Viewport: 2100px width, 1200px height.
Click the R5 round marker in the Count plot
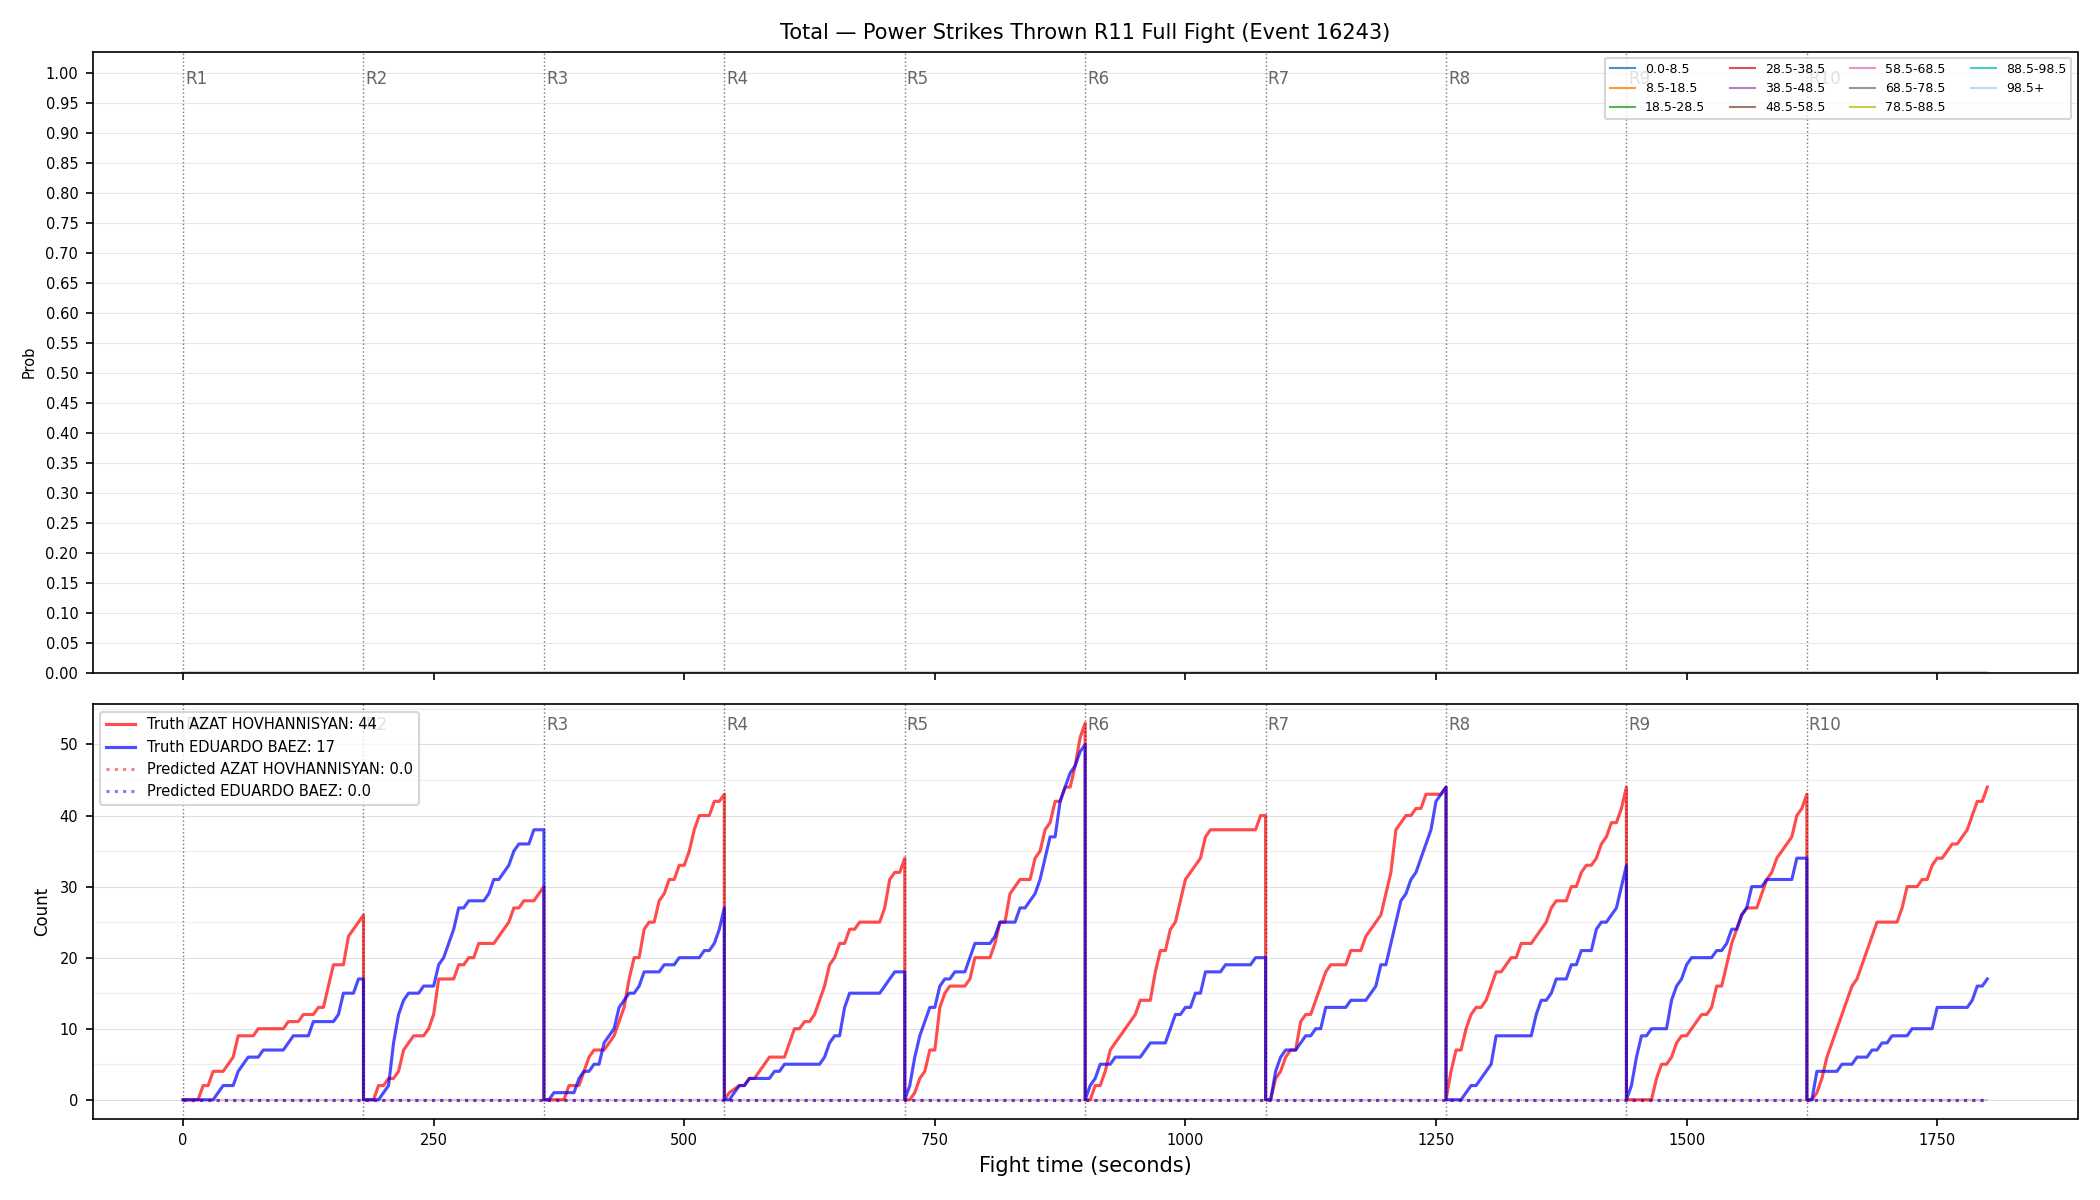pos(917,724)
